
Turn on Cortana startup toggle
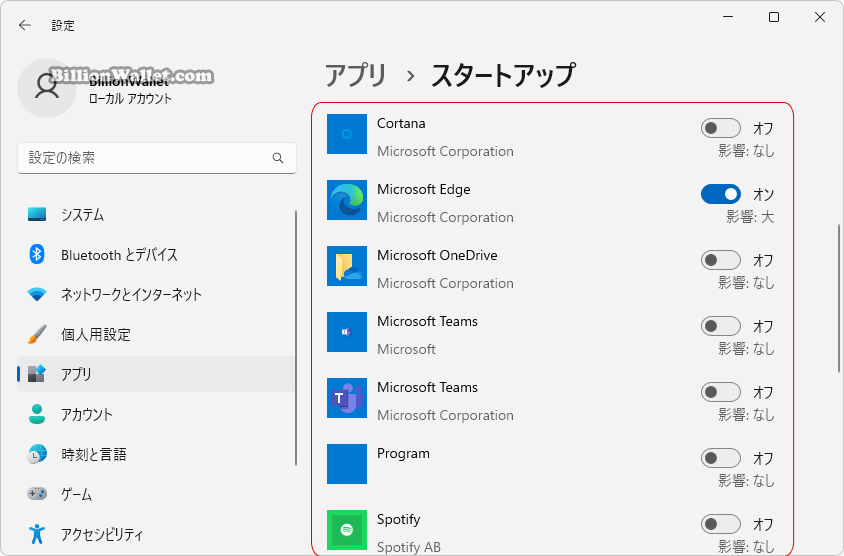click(x=720, y=128)
